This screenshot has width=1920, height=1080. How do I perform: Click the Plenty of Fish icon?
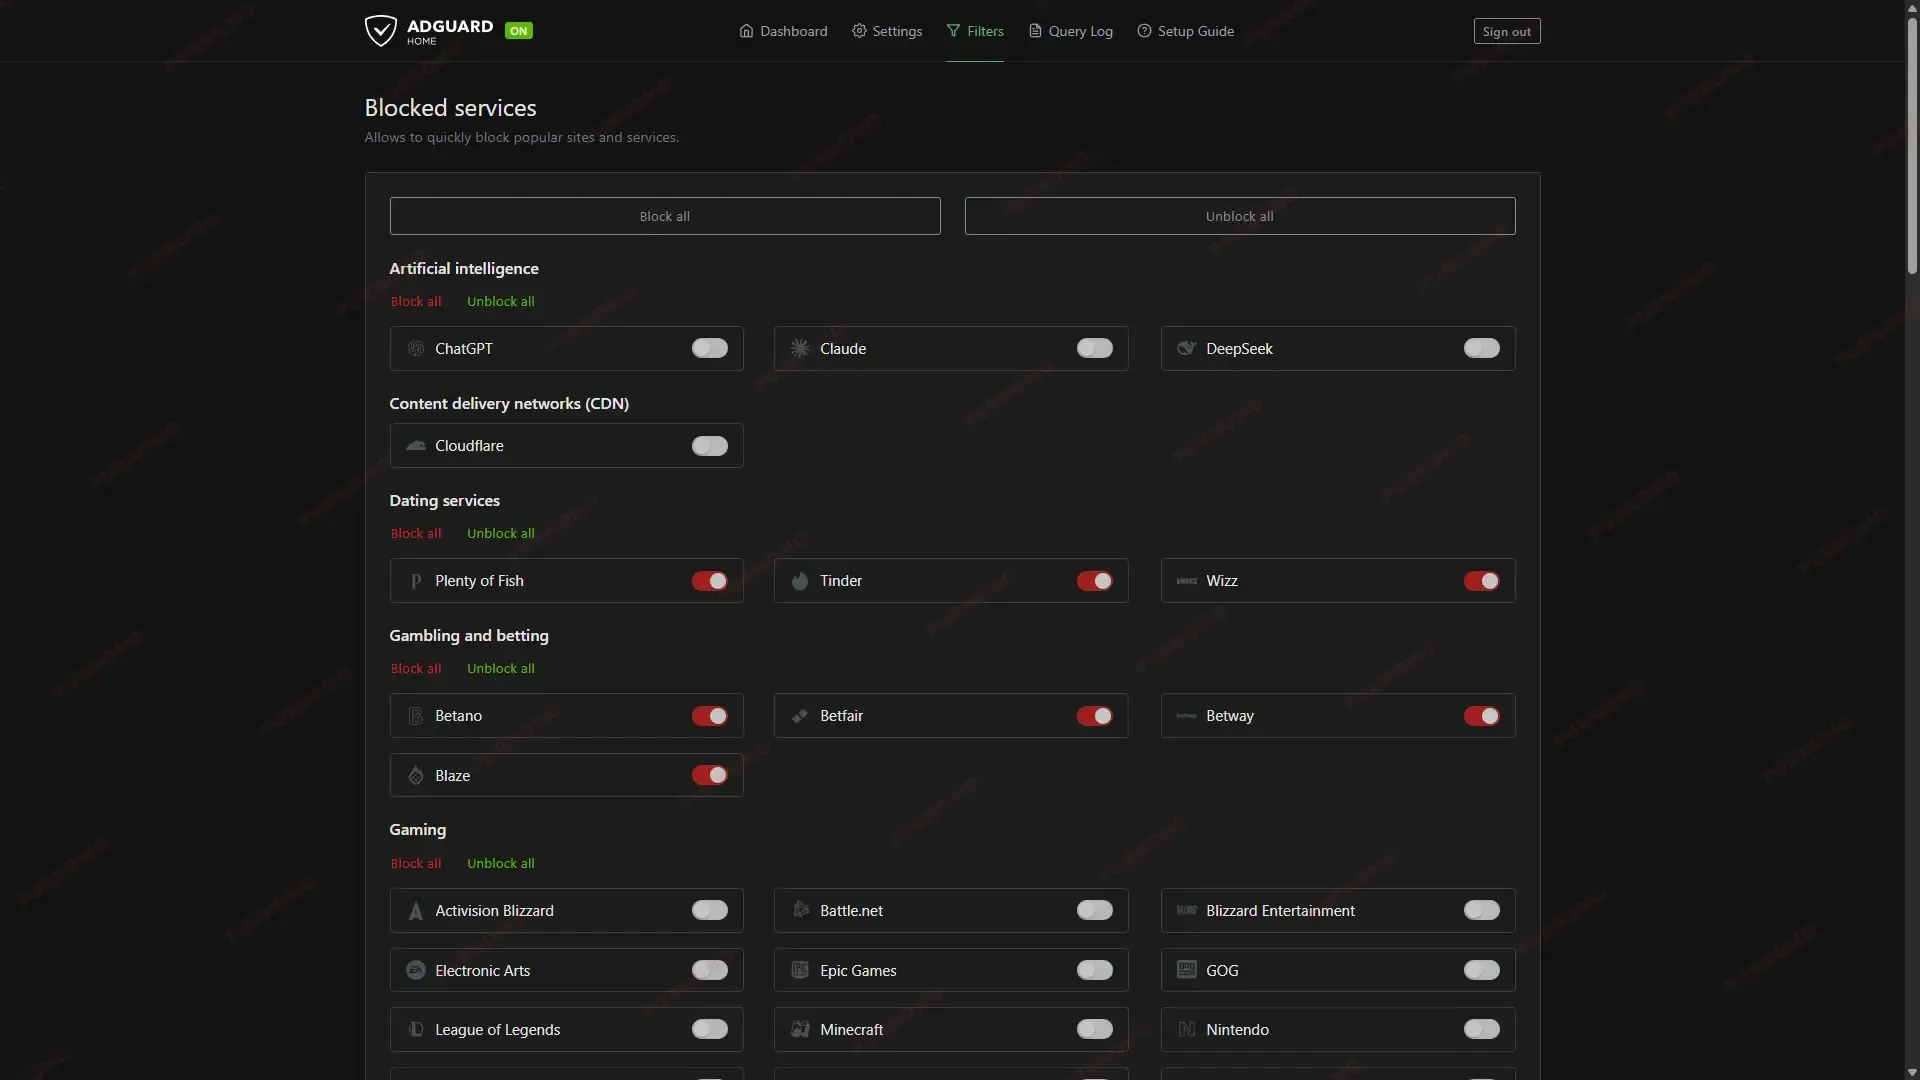(x=416, y=581)
